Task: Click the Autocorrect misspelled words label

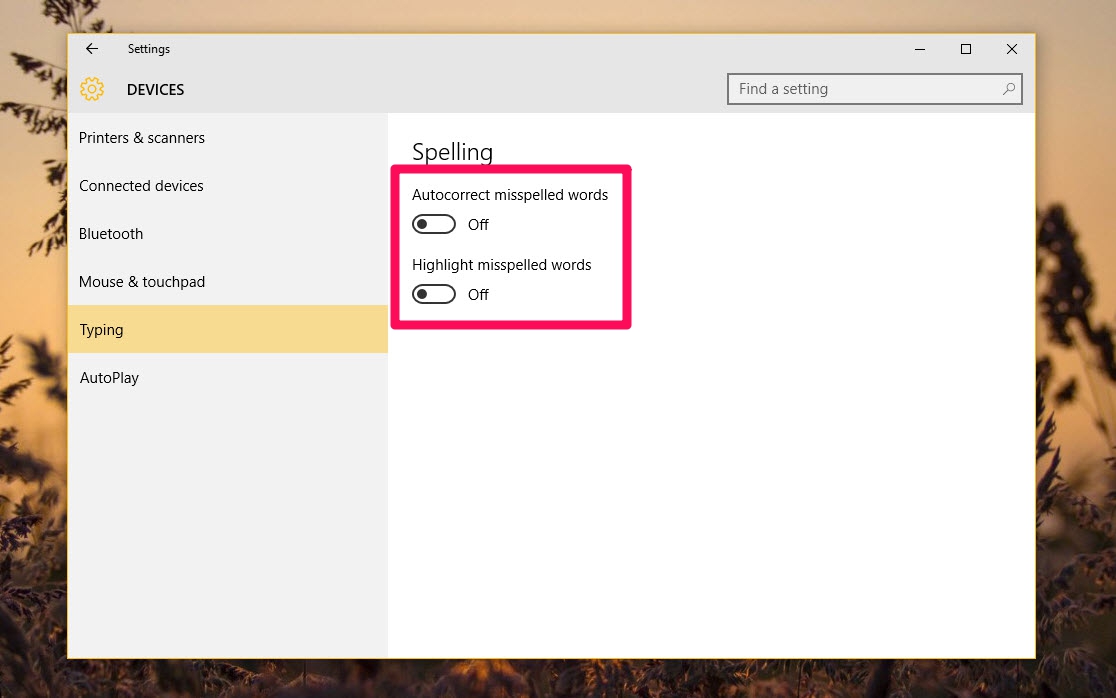Action: pyautogui.click(x=510, y=195)
